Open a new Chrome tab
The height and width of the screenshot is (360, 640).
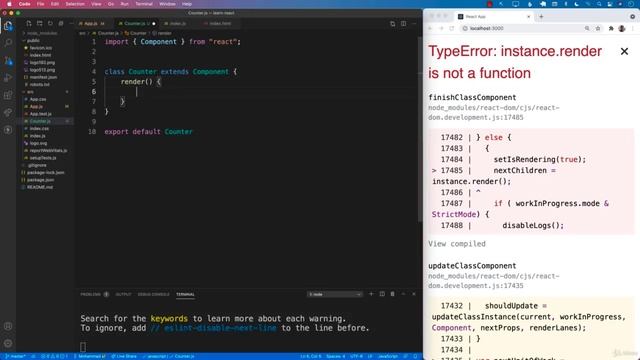pyautogui.click(x=541, y=17)
